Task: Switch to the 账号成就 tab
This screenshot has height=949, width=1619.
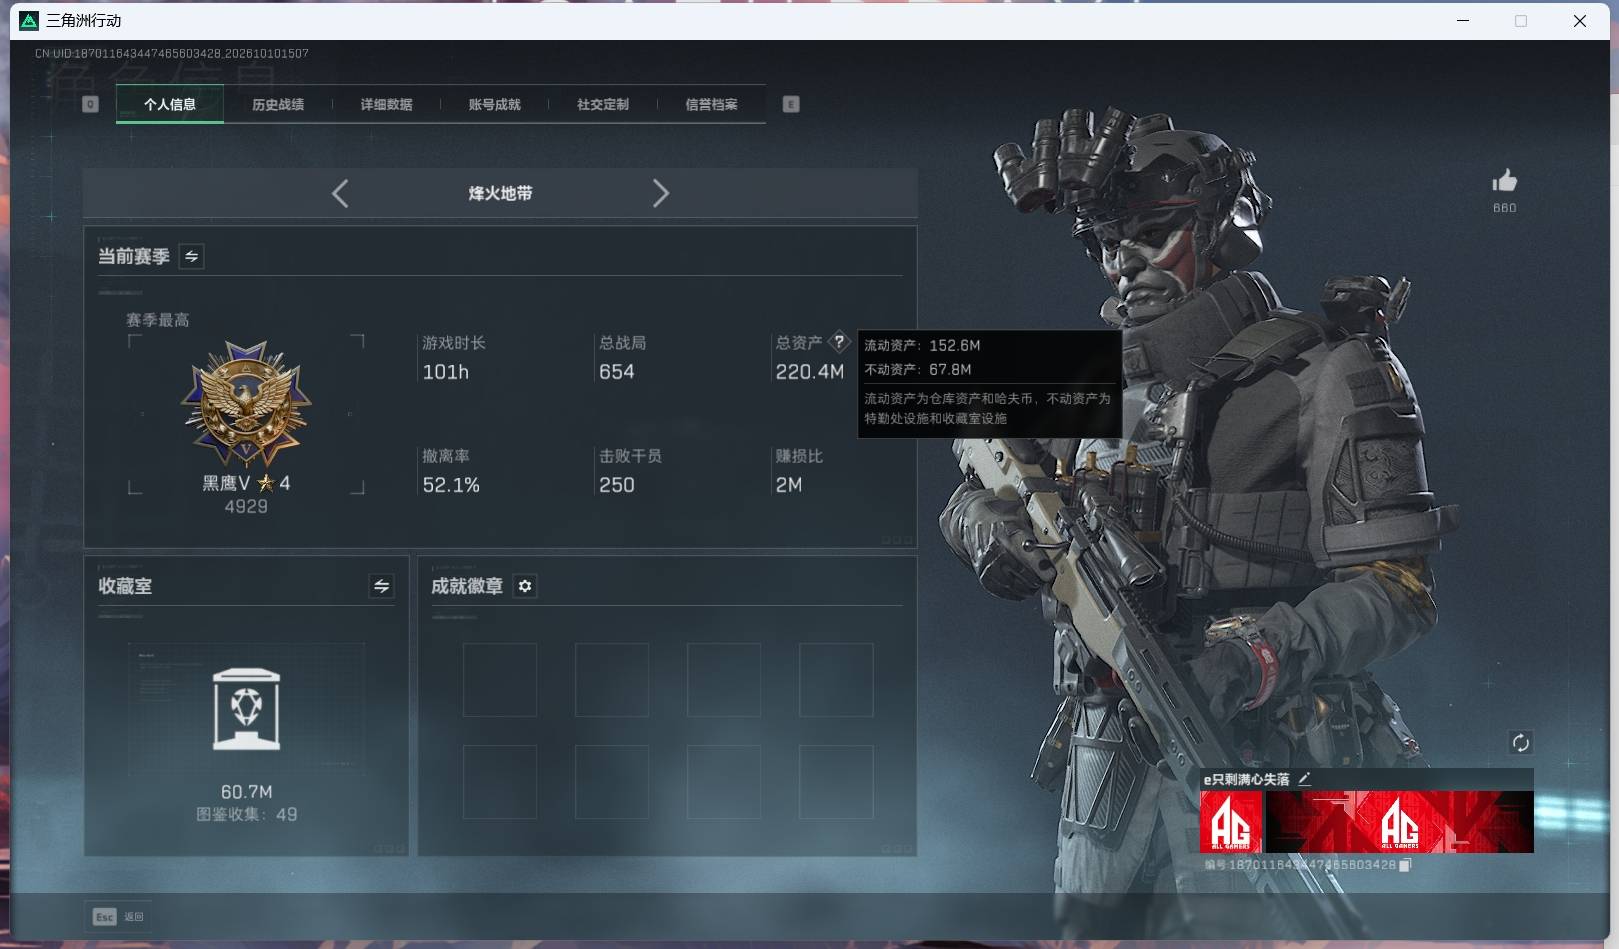Action: [x=494, y=104]
